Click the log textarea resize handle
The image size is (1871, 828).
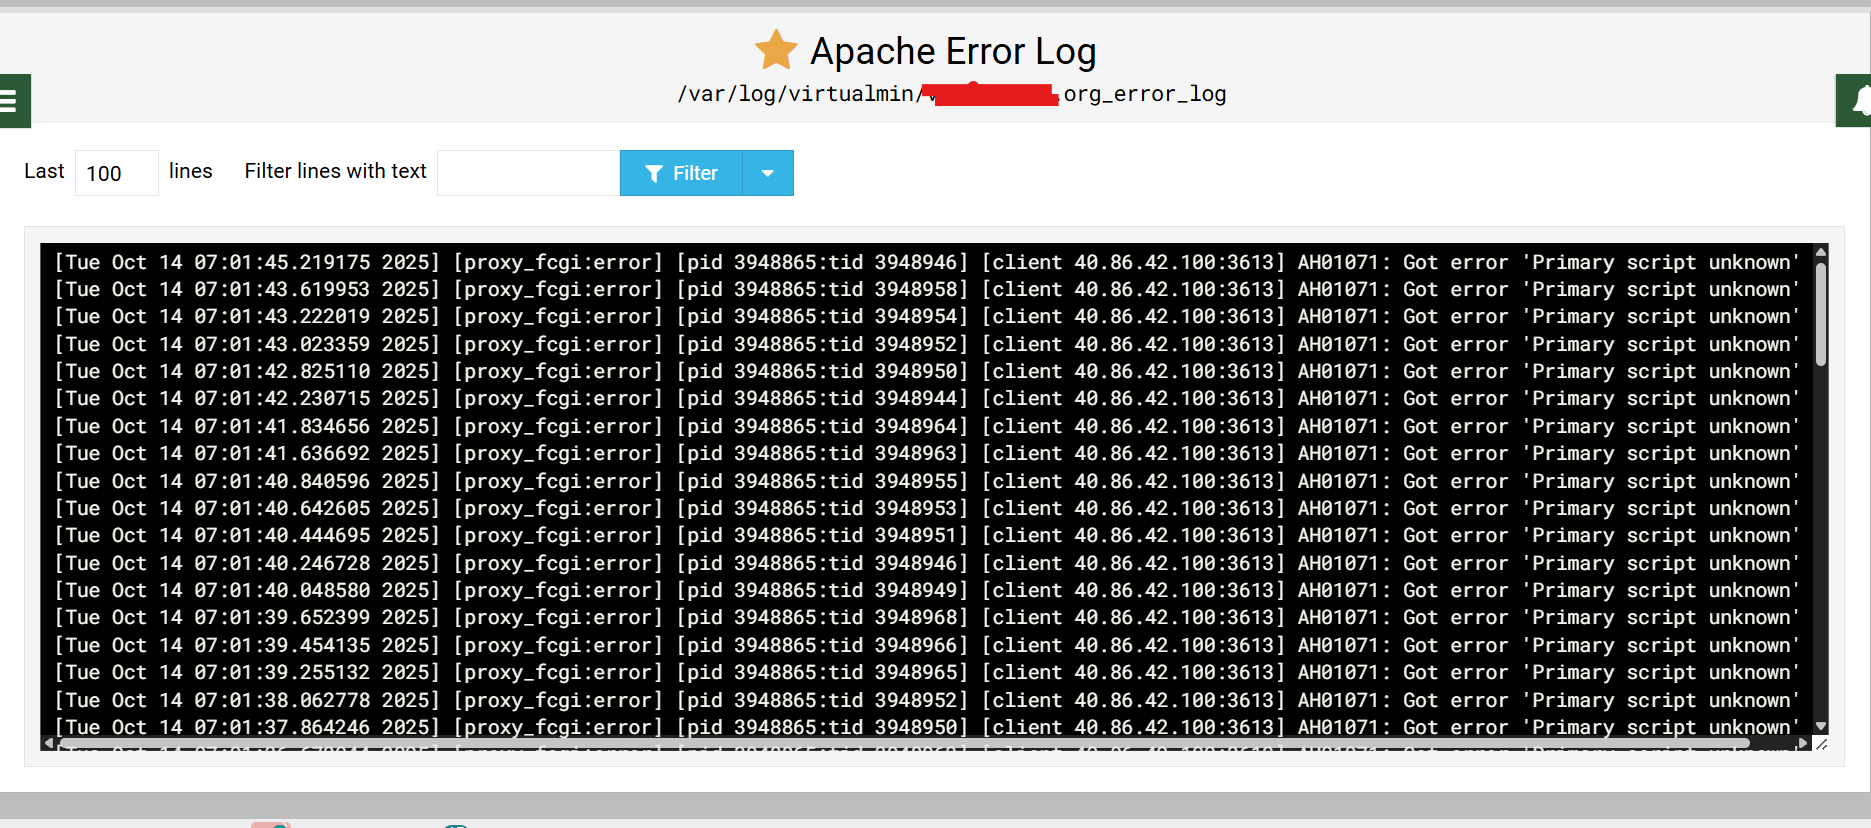point(1821,744)
